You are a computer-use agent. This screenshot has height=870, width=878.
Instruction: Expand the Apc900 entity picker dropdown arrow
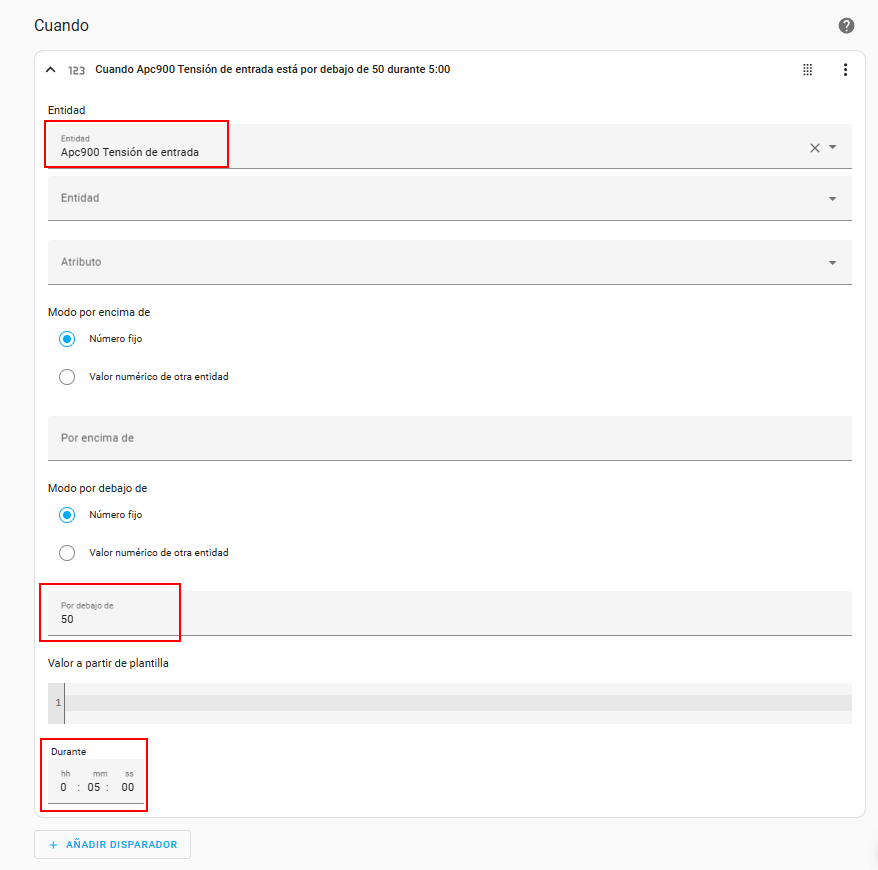833,147
